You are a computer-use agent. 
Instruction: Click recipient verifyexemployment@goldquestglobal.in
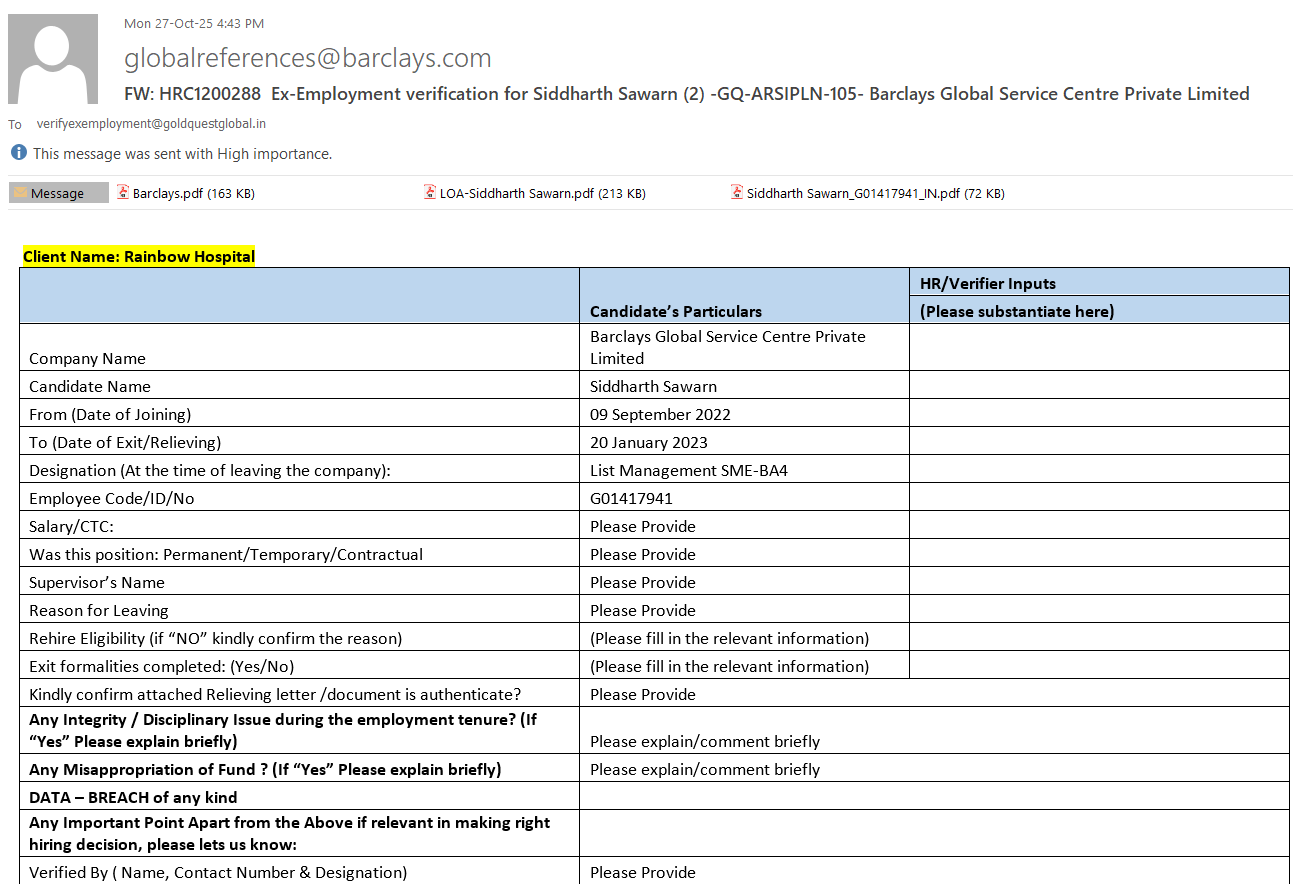pos(151,124)
